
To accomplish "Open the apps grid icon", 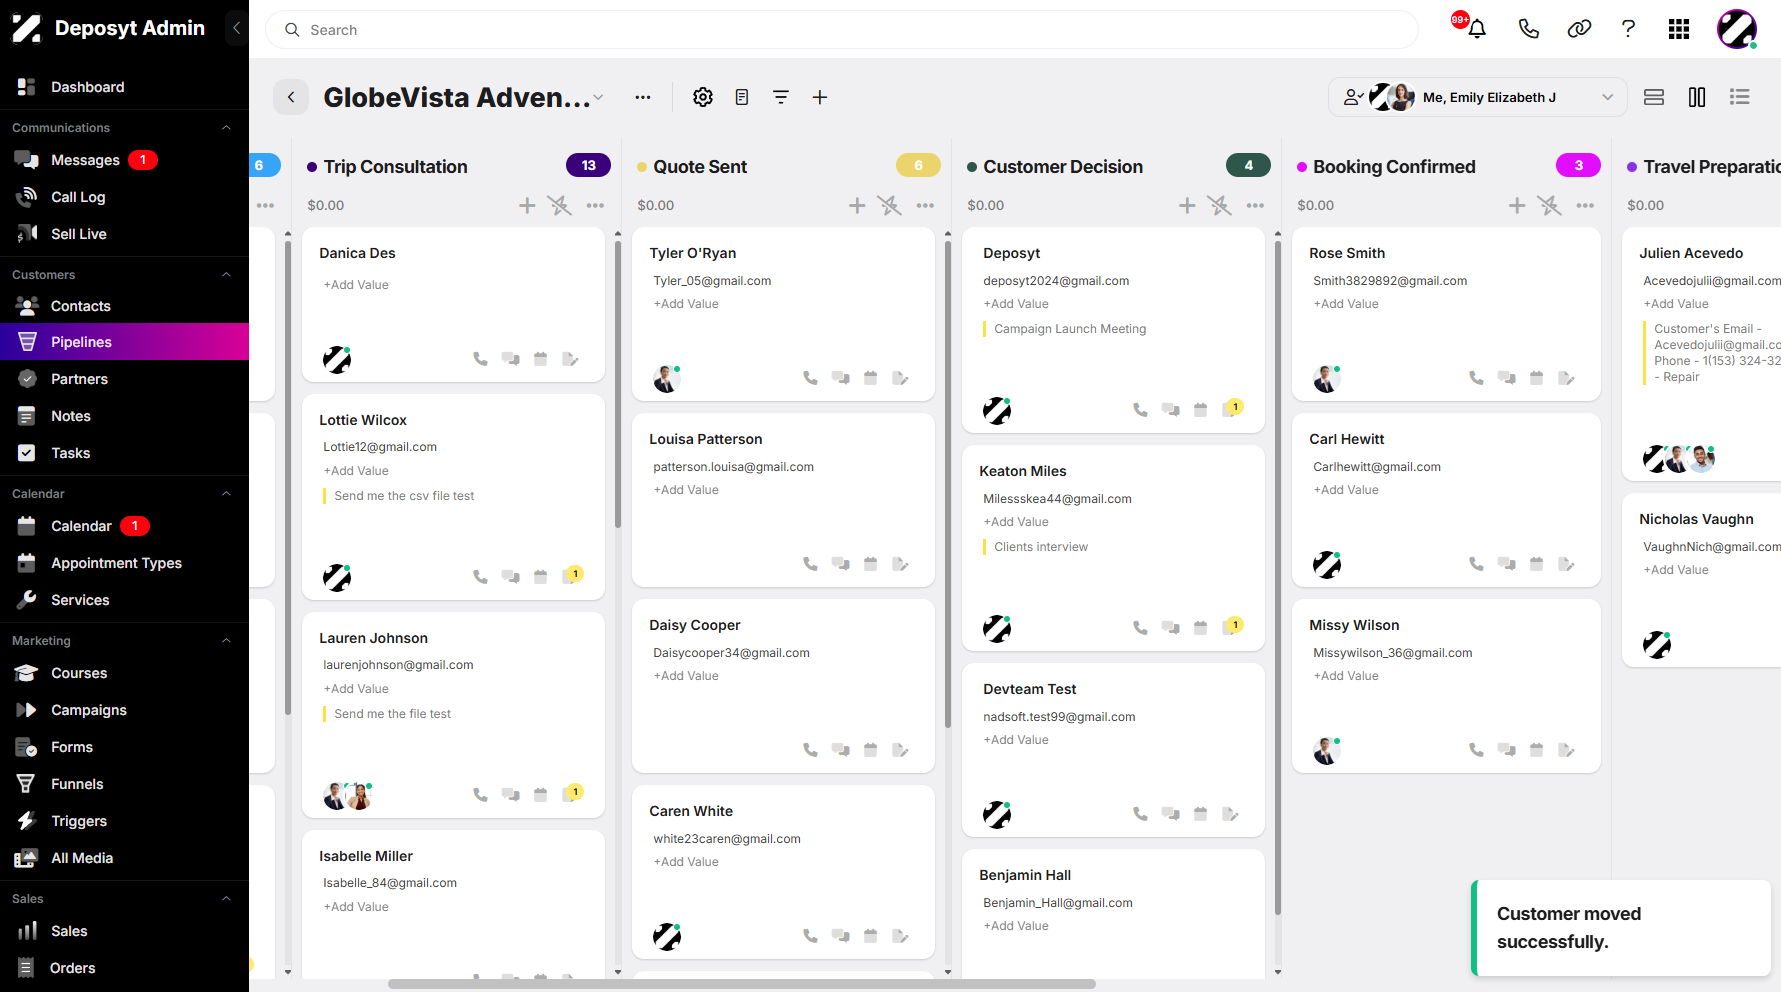I will 1679,29.
